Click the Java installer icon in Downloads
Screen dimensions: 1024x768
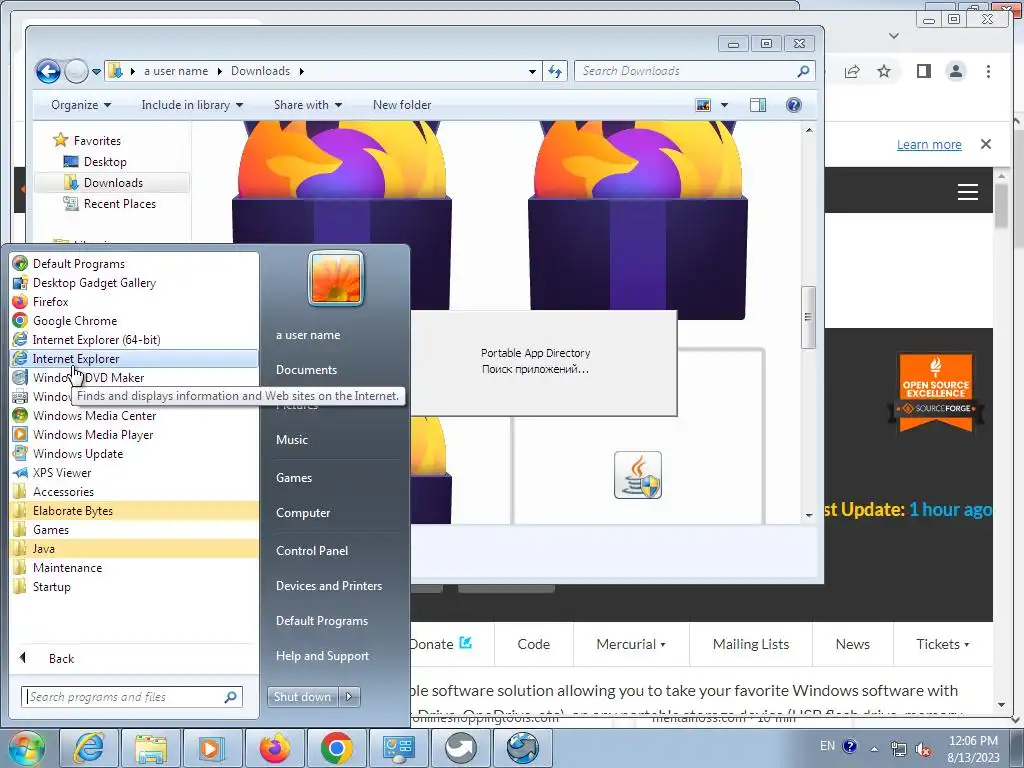click(638, 475)
